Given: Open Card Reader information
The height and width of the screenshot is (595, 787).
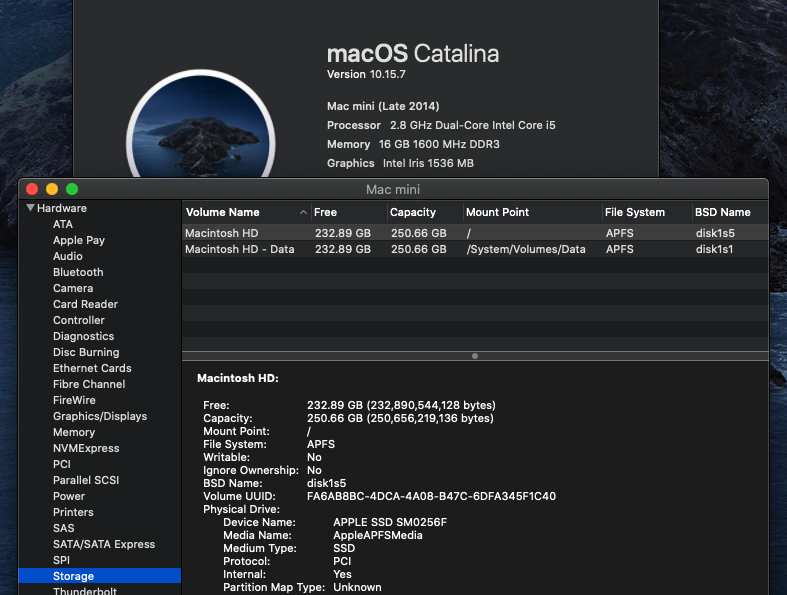Looking at the screenshot, I should click(85, 304).
